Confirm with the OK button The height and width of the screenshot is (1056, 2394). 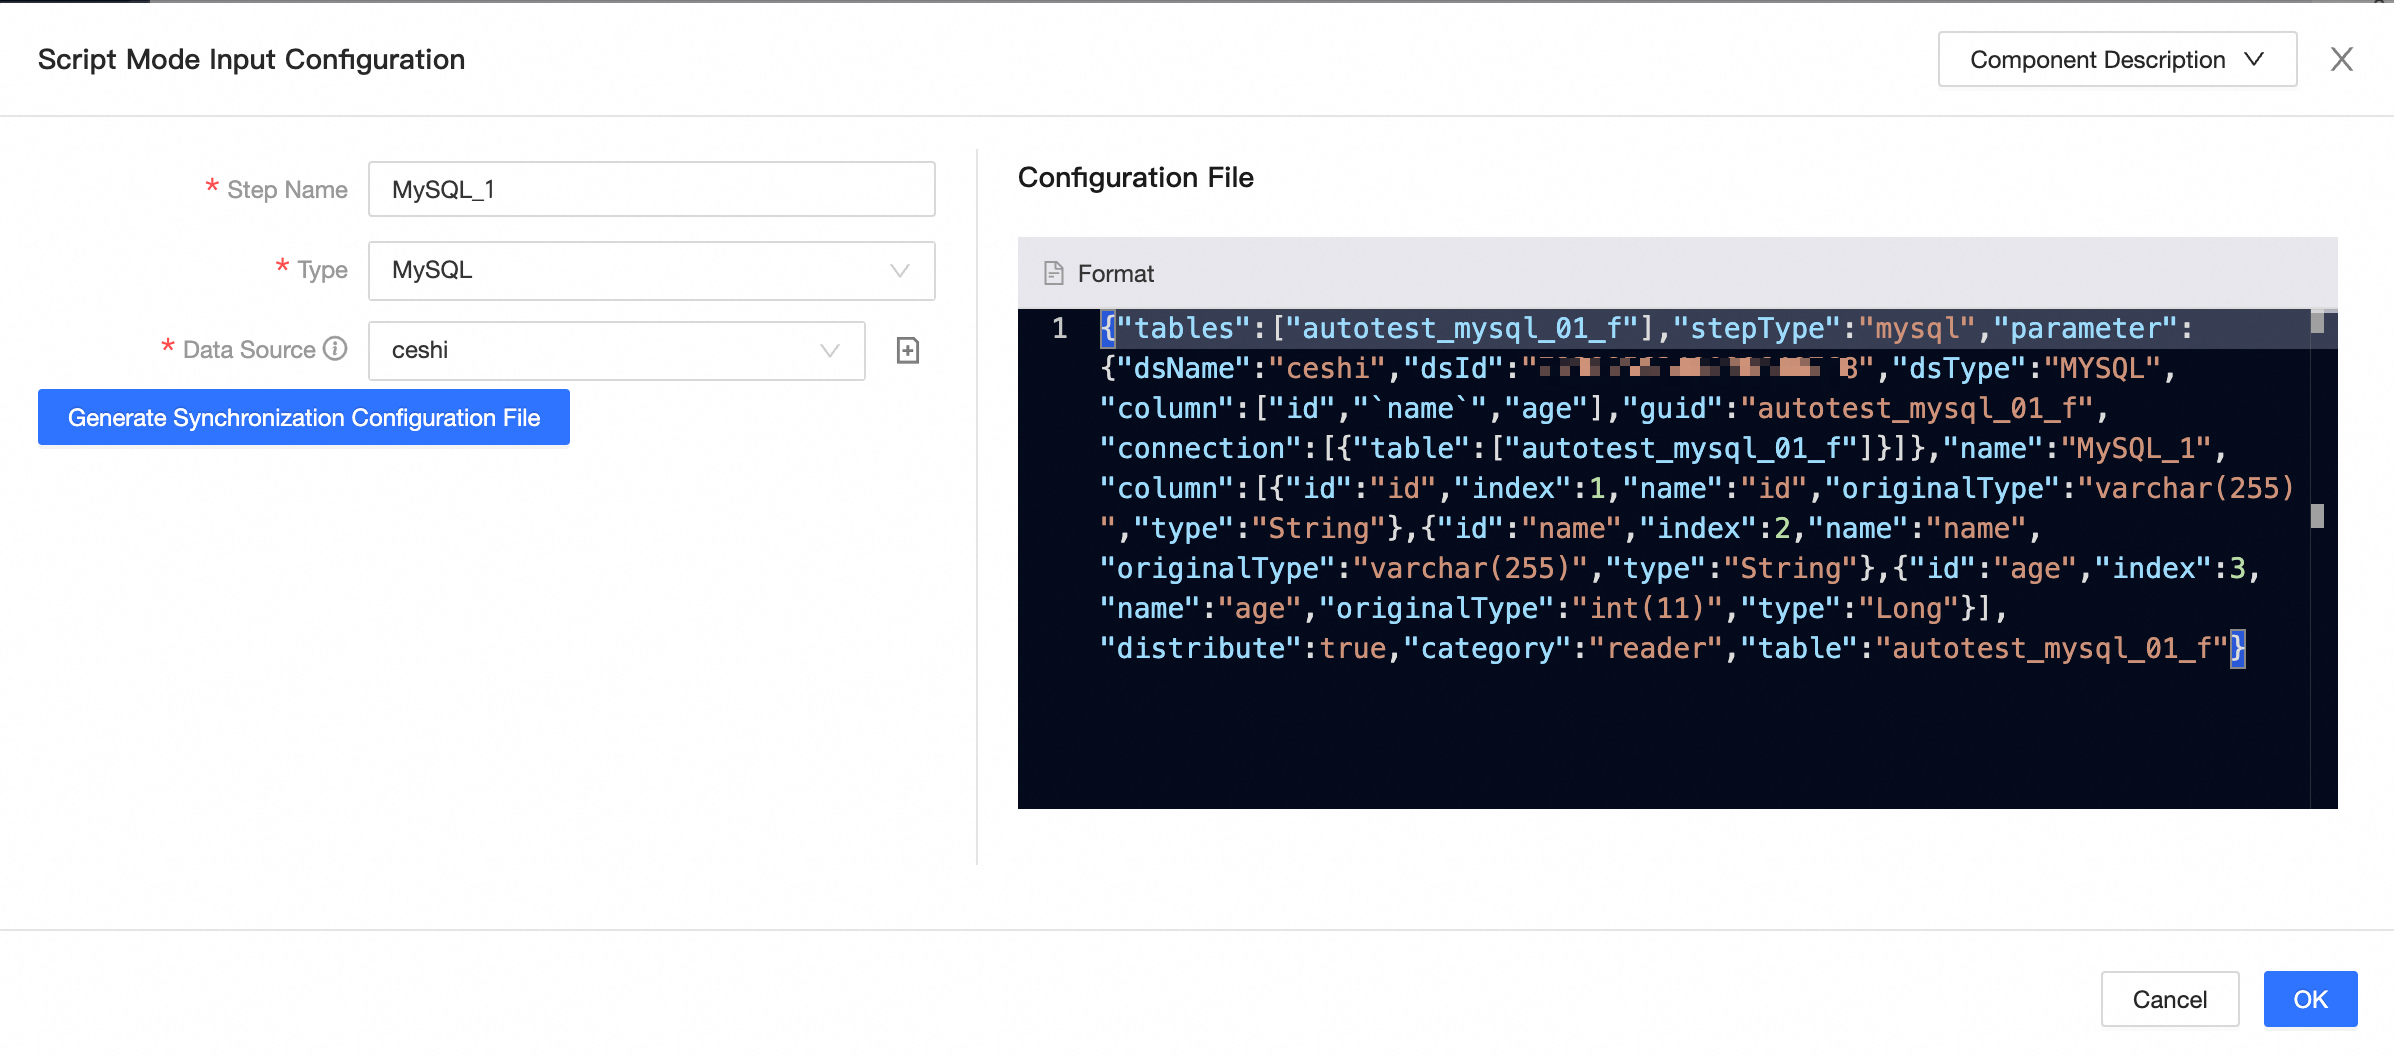[2310, 999]
